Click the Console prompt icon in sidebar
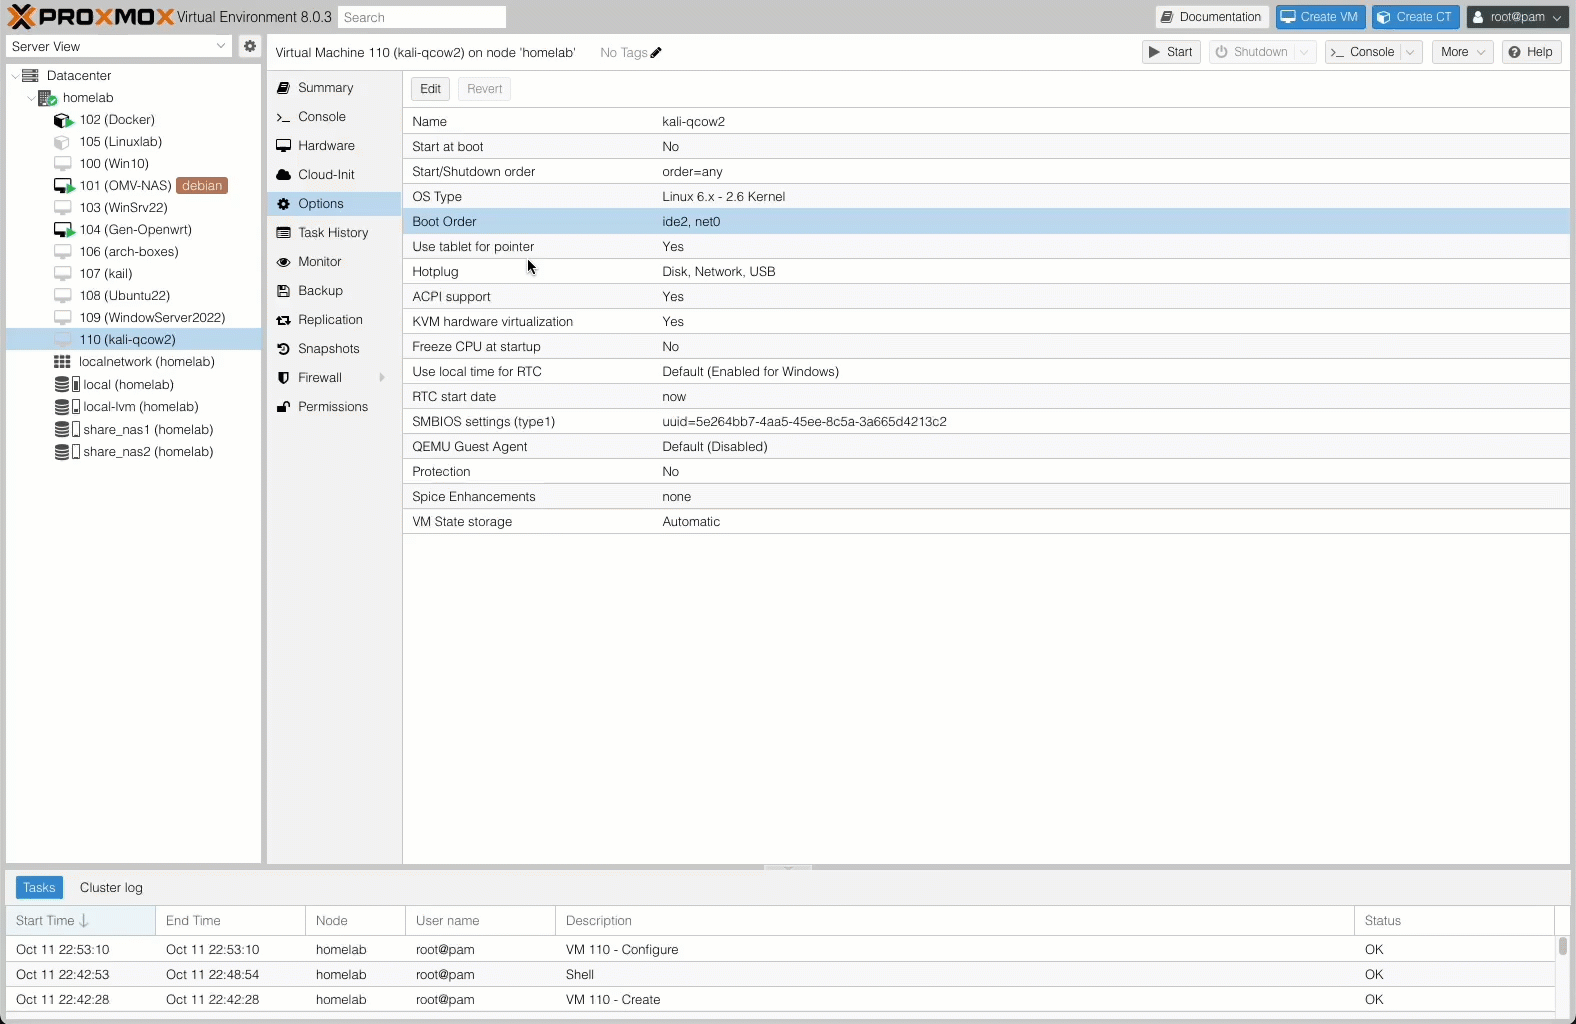Viewport: 1576px width, 1024px height. coord(283,117)
